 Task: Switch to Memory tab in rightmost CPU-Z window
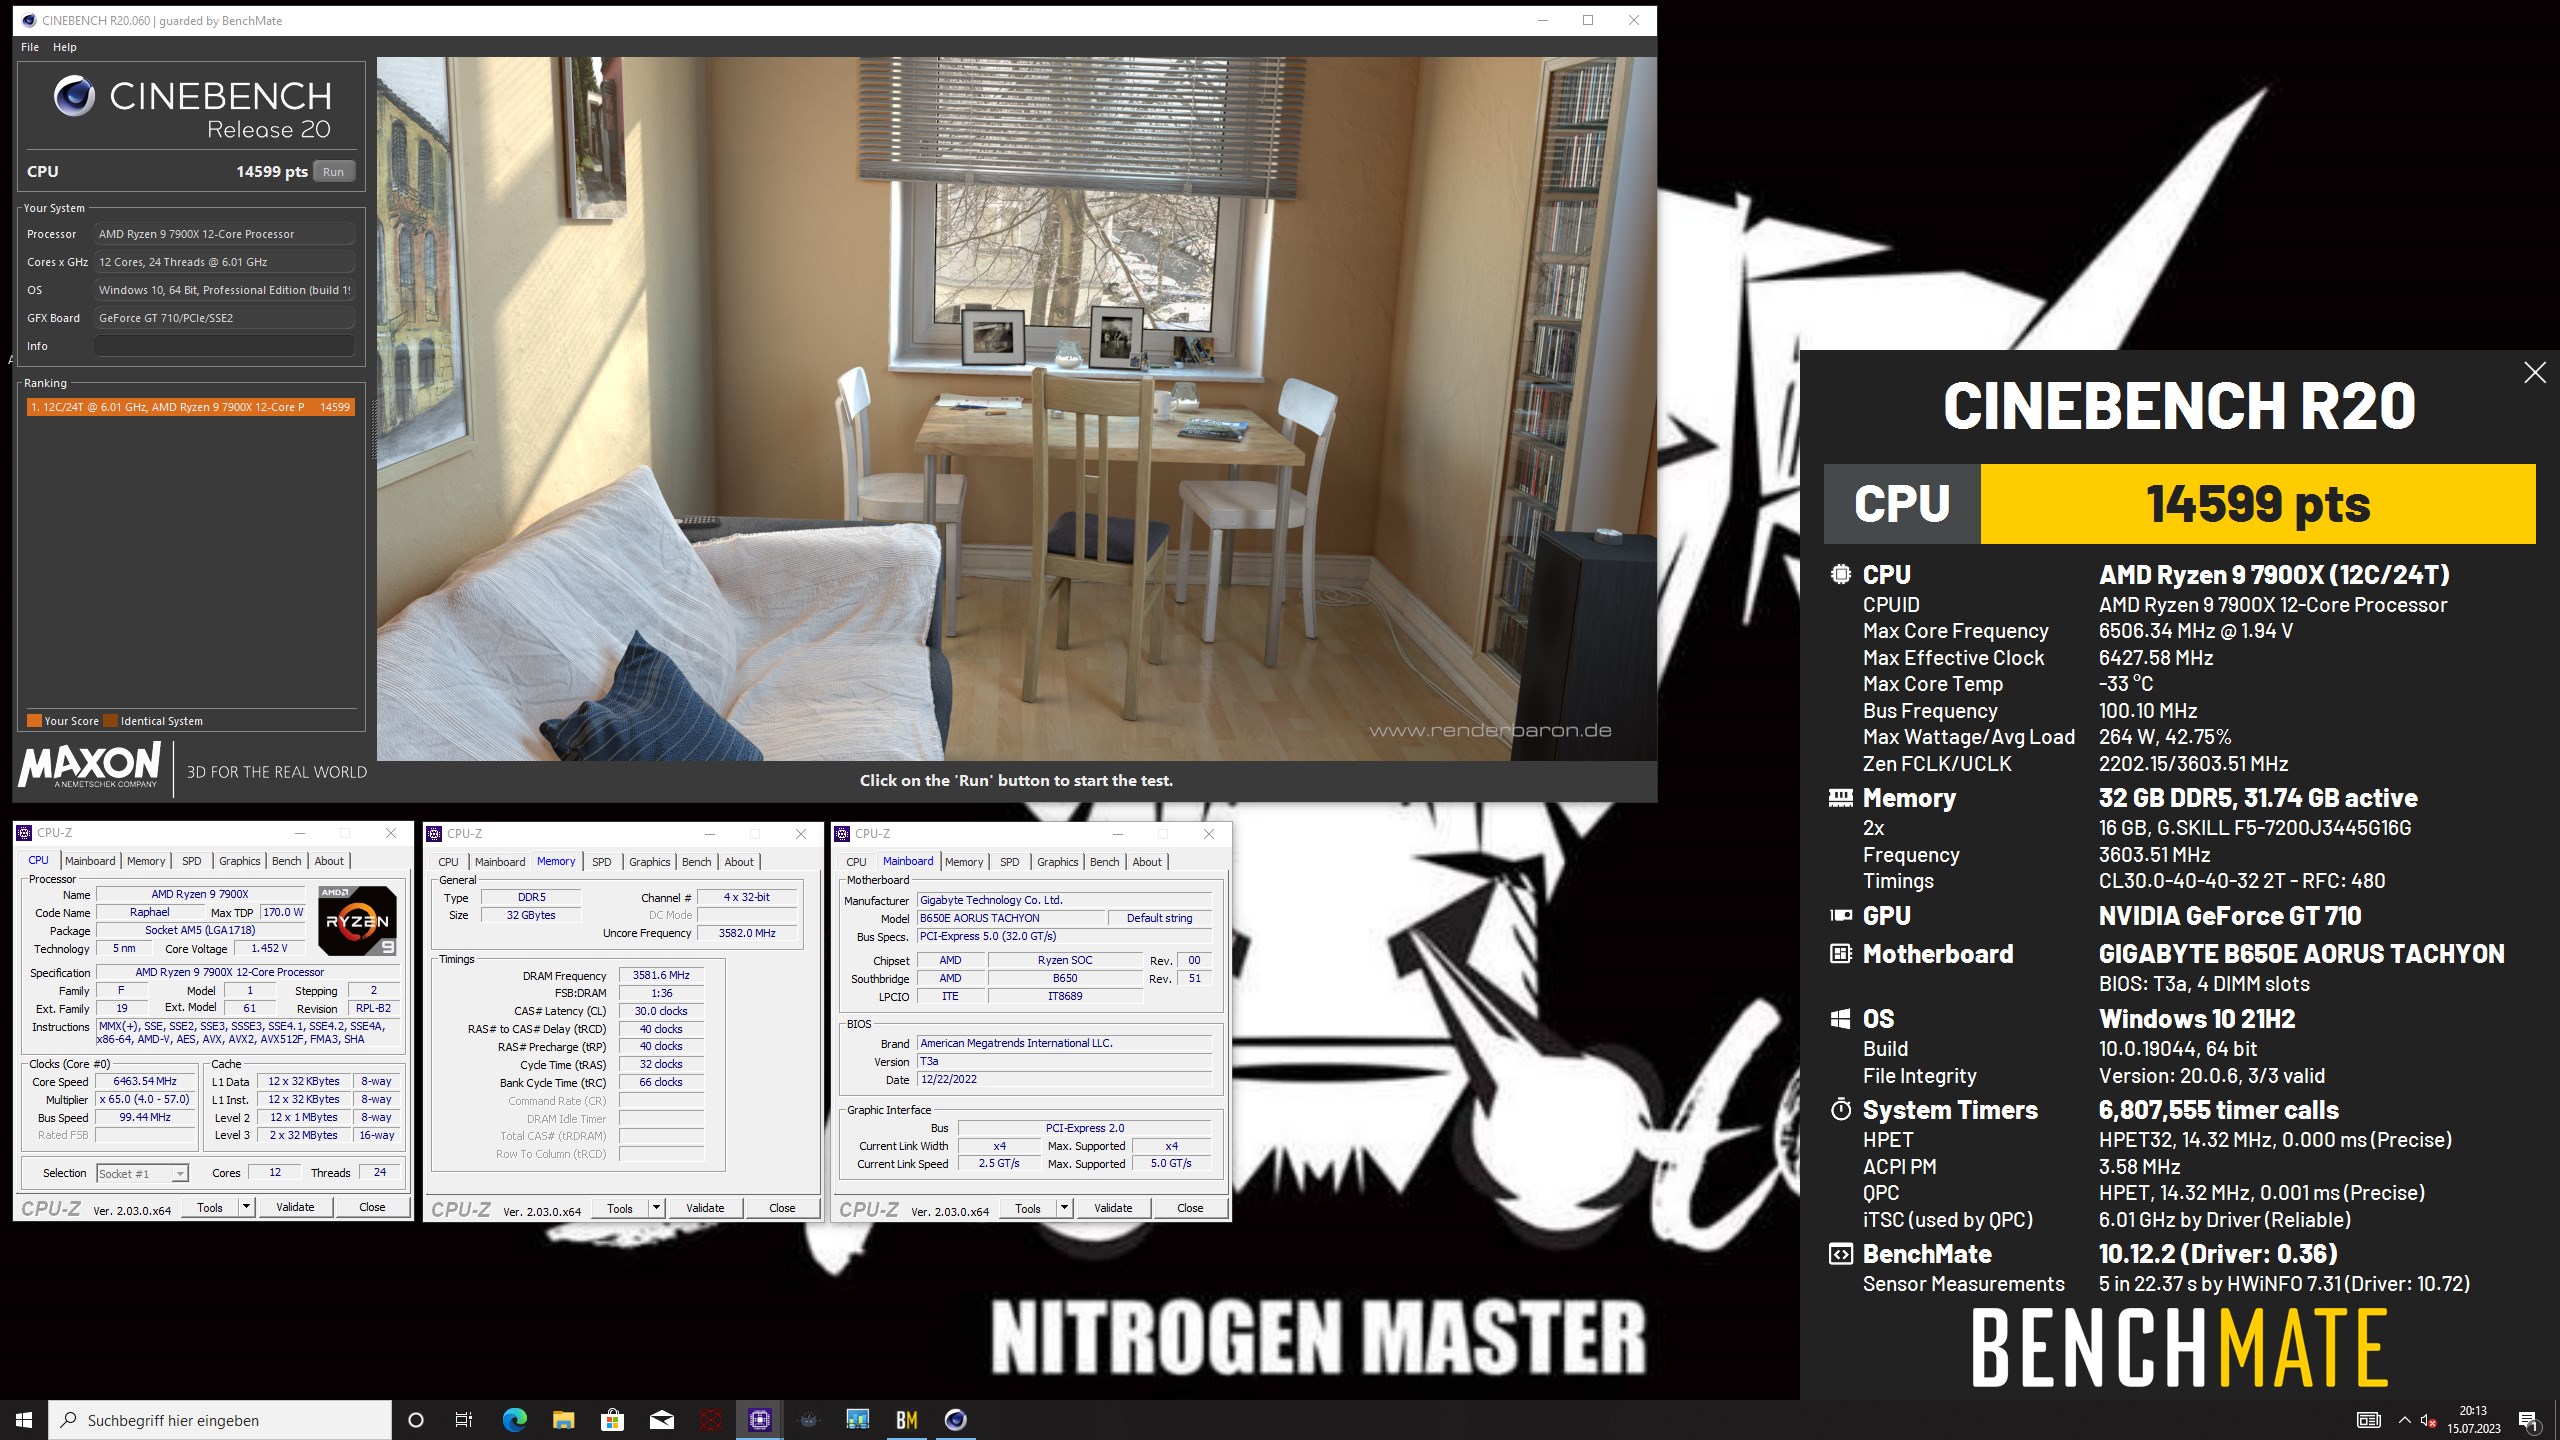coord(964,862)
